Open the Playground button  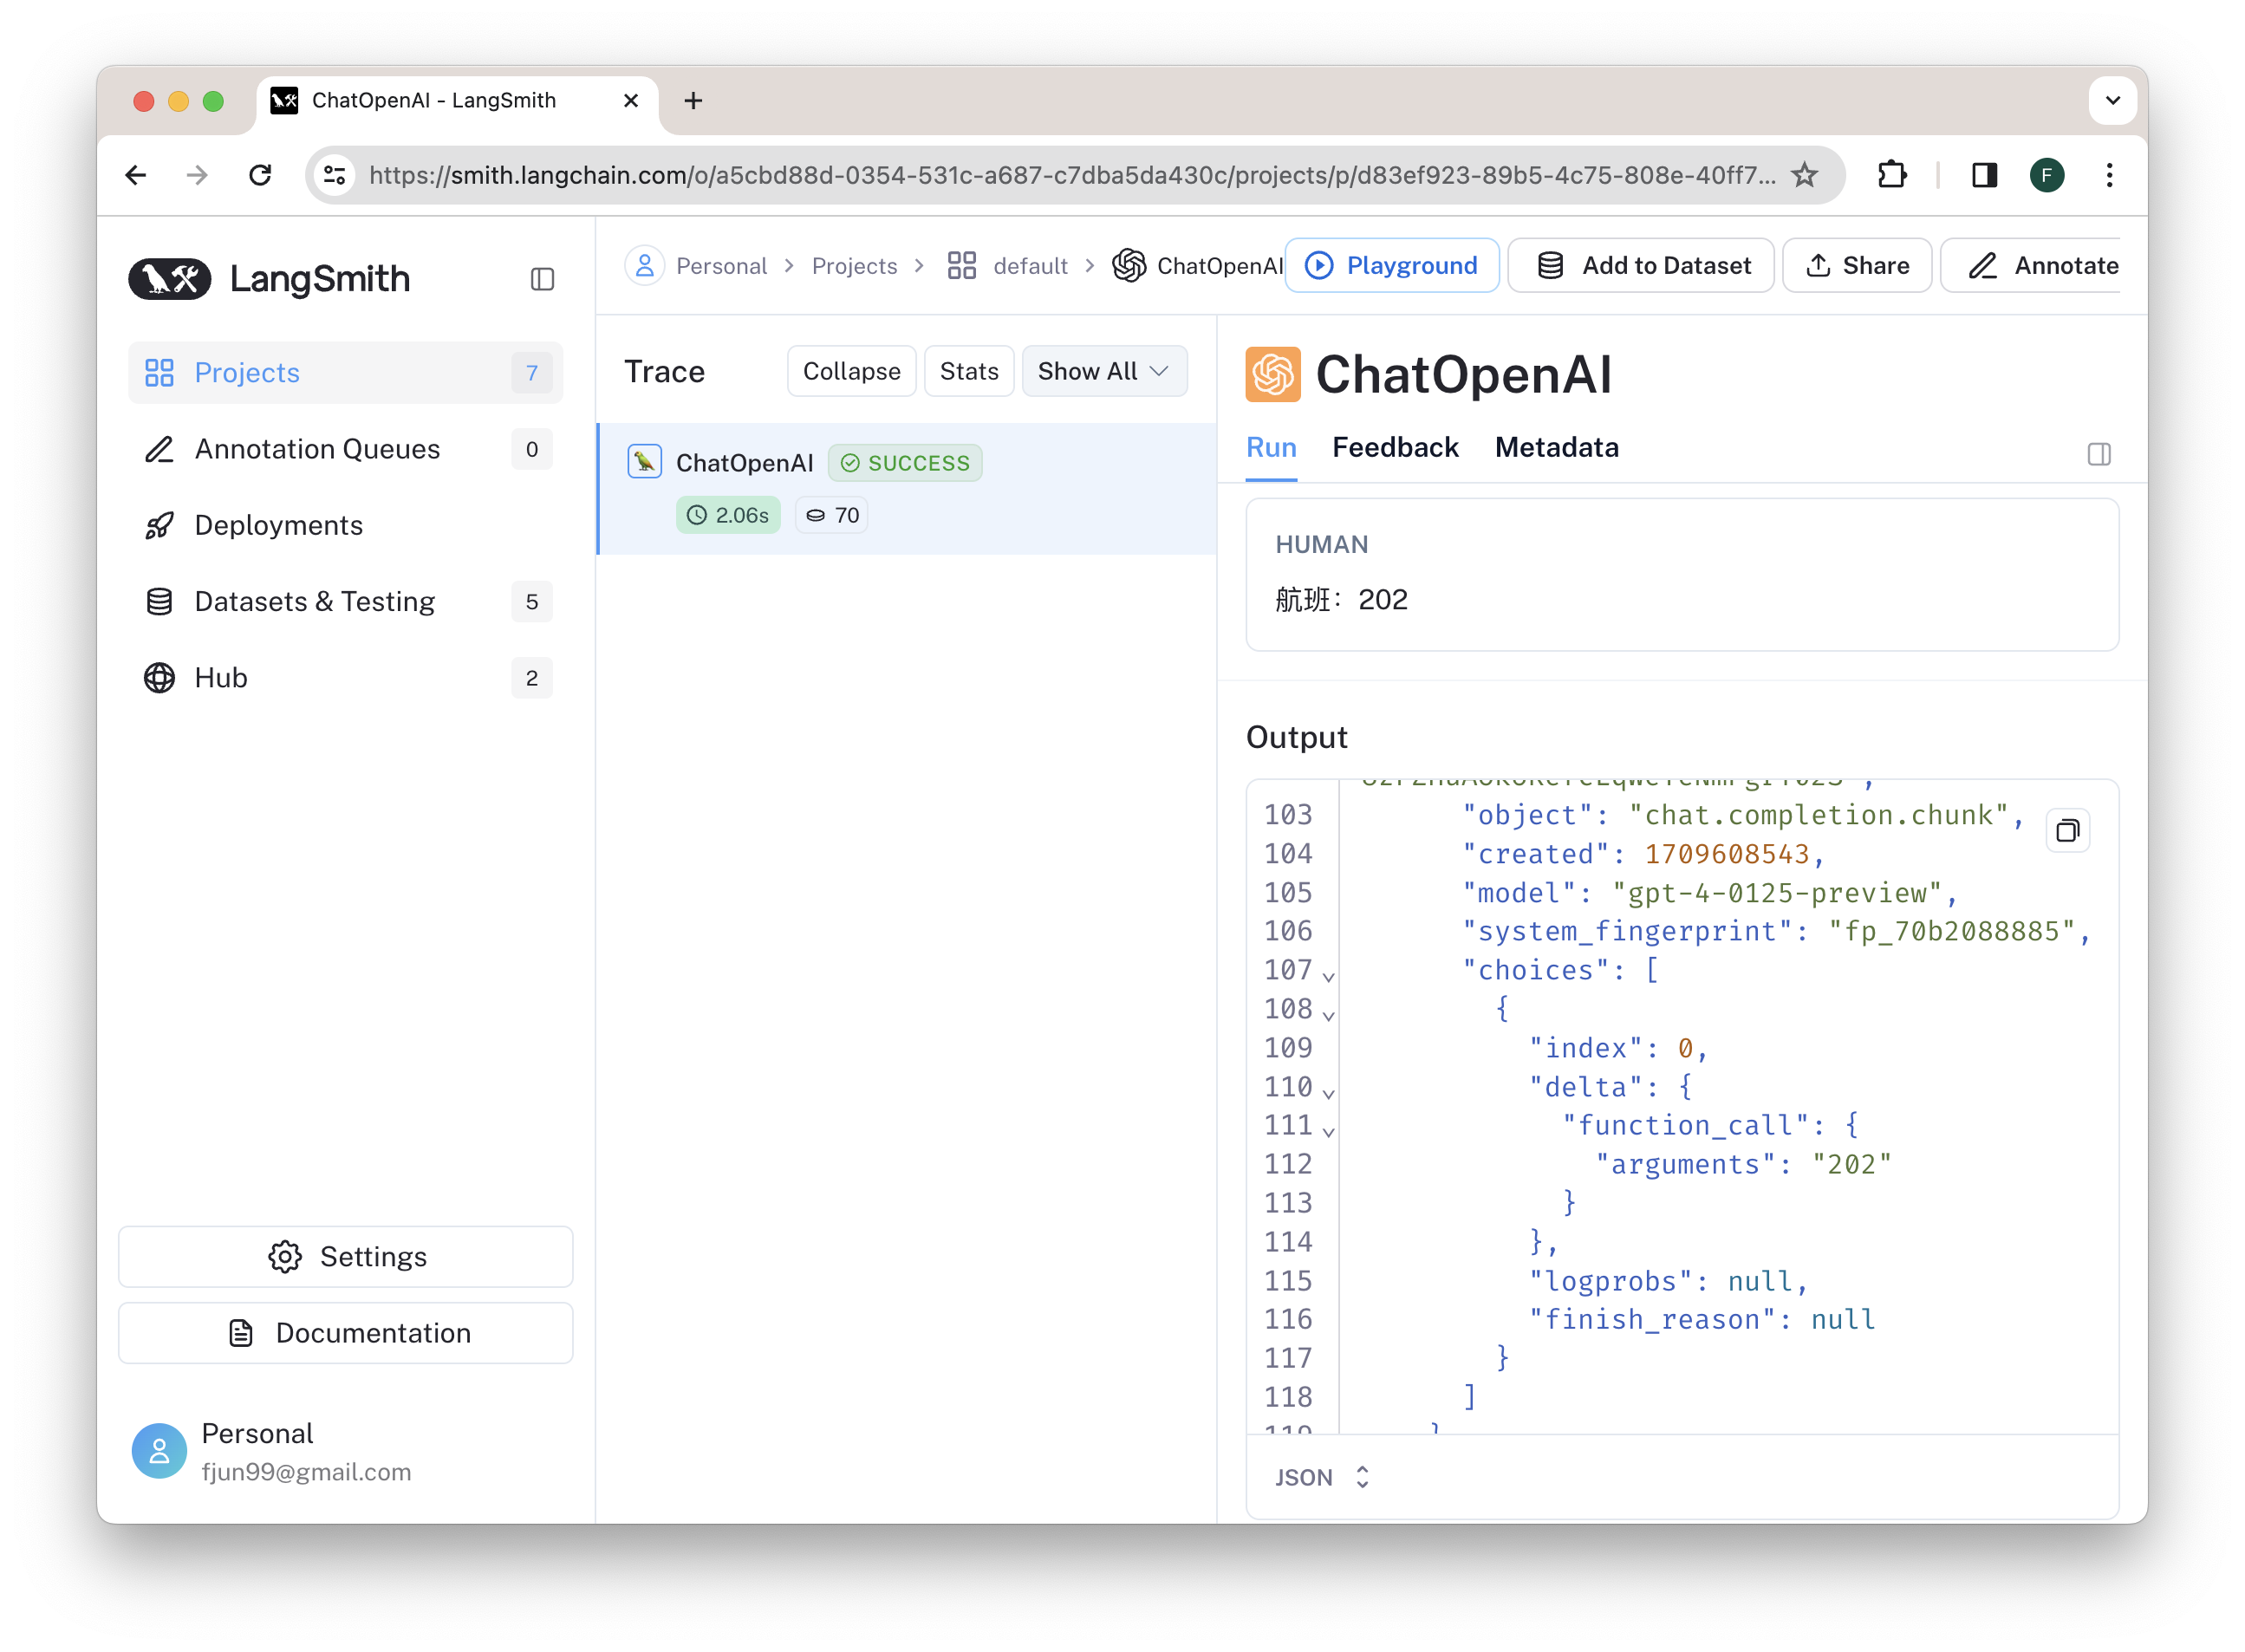1391,265
